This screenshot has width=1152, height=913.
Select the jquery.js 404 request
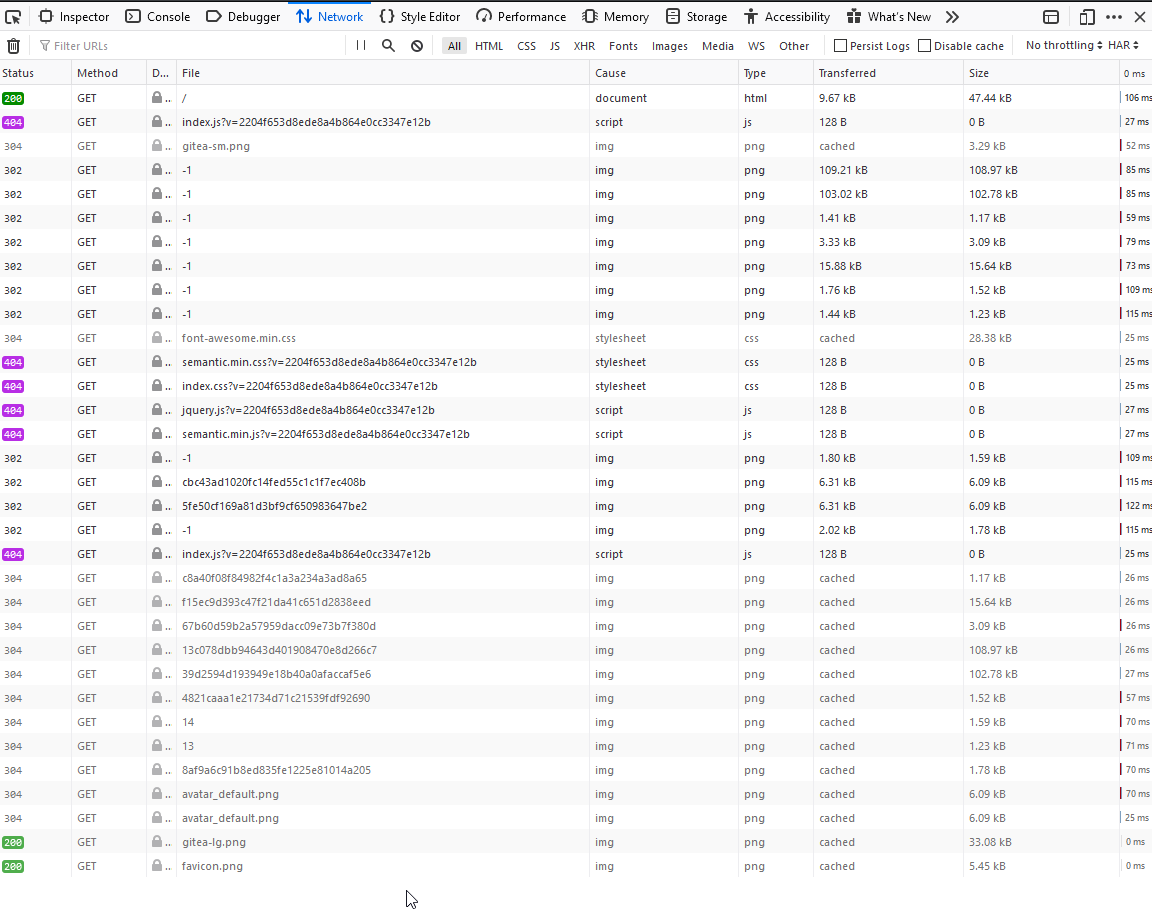tap(576, 409)
